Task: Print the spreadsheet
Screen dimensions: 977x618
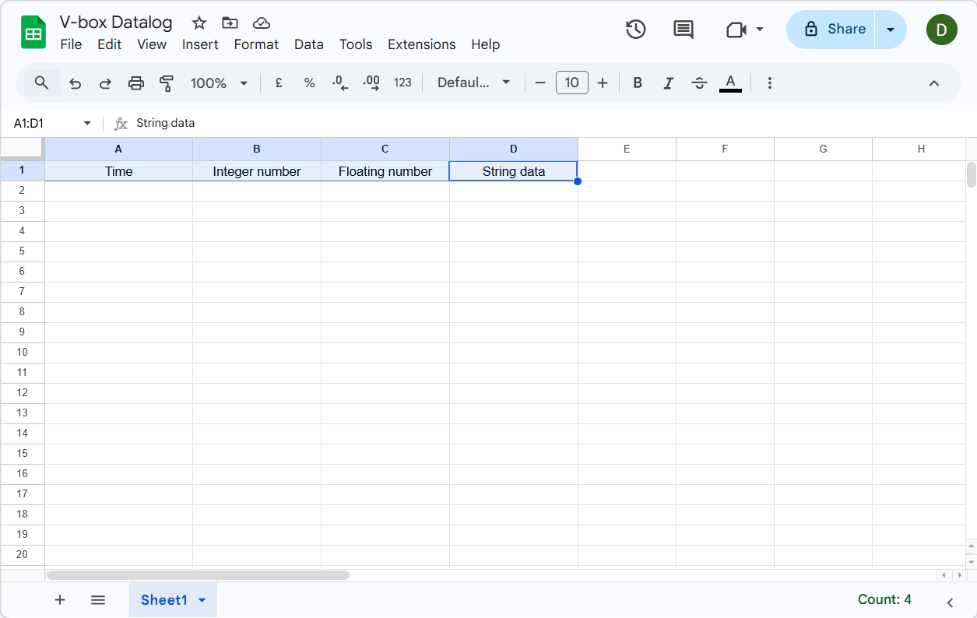Action: [x=136, y=83]
